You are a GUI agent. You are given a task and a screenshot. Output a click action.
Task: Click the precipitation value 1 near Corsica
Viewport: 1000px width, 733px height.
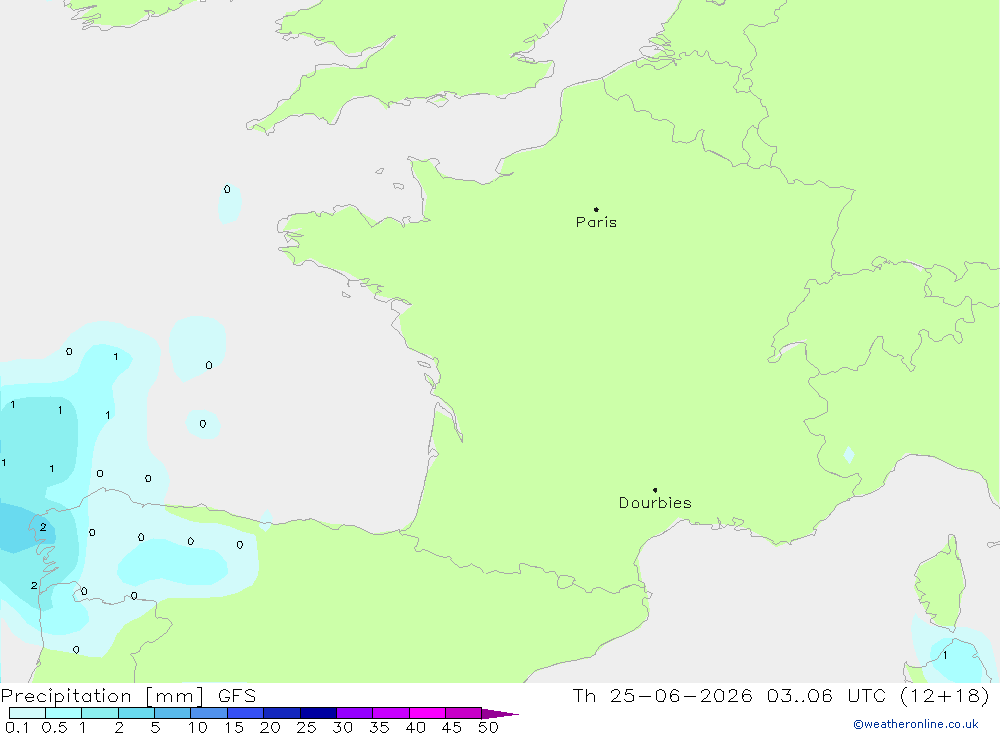click(x=945, y=656)
